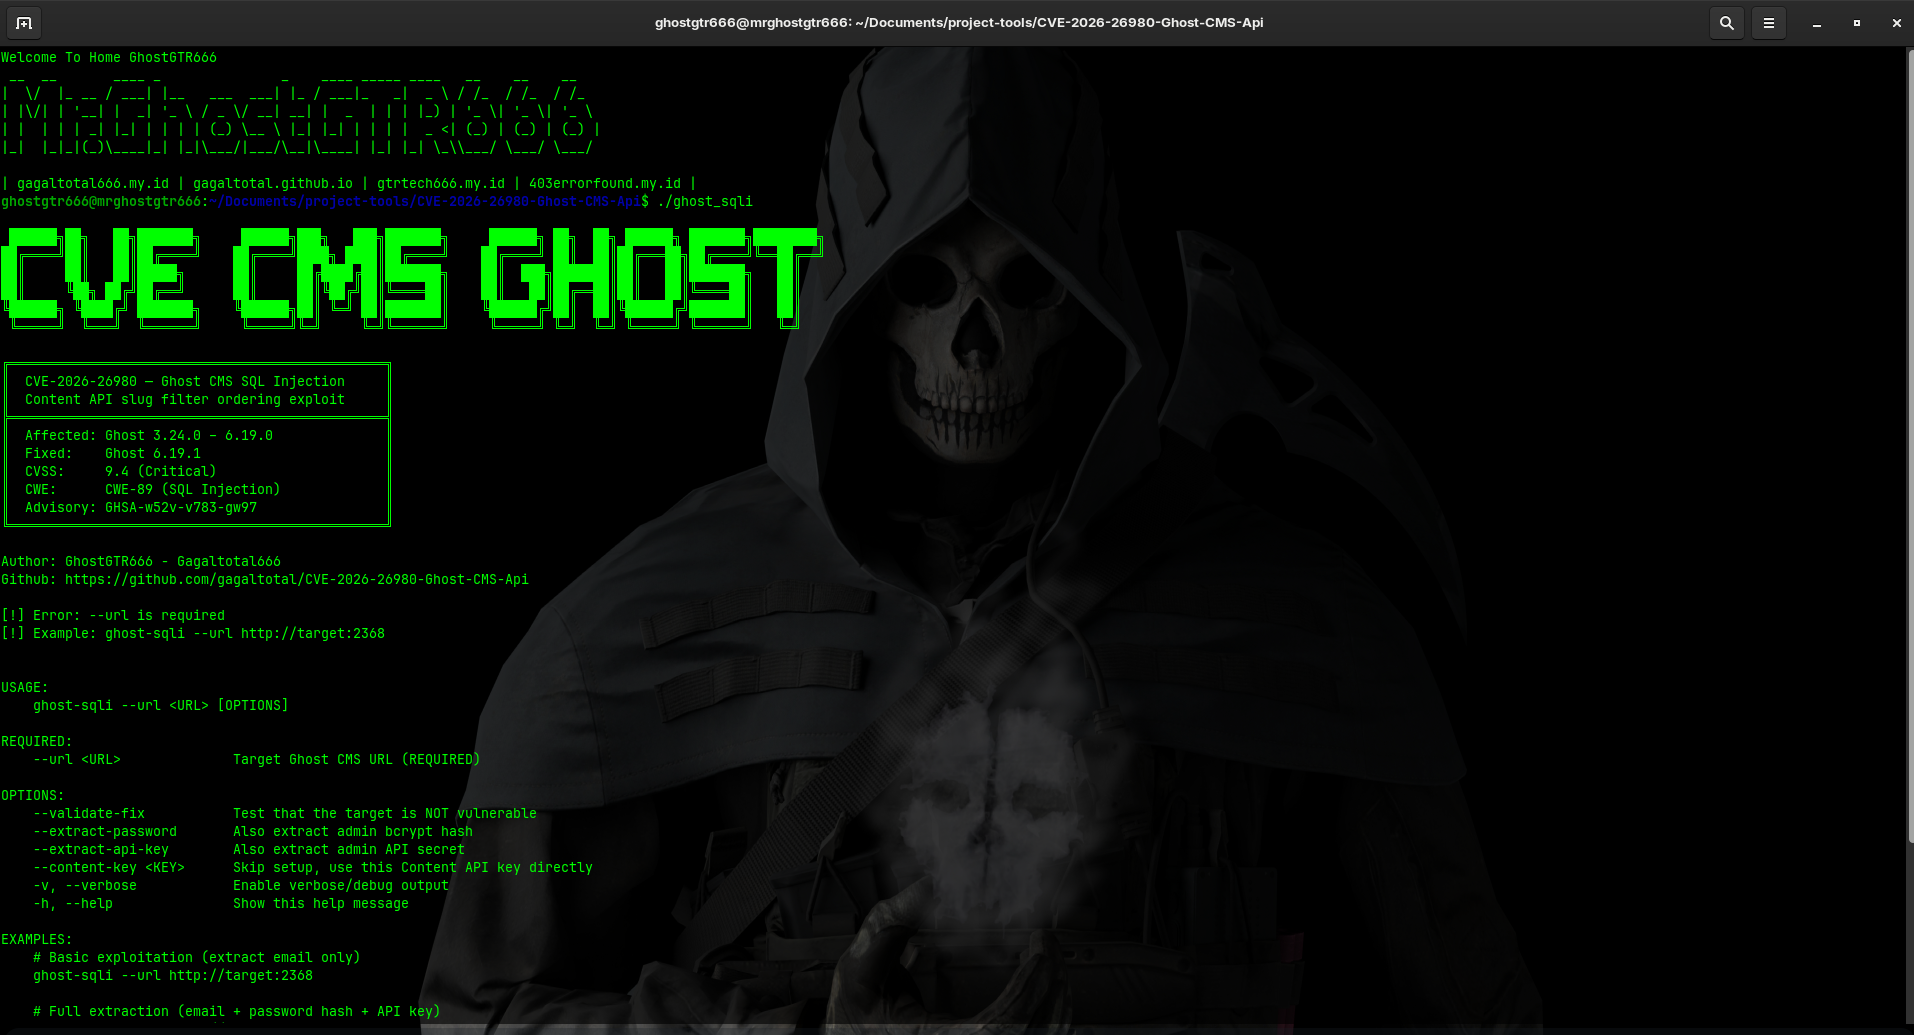Click the 'ghost-sqli --url http://target:2368' example under EXAMPLES

pyautogui.click(x=173, y=976)
